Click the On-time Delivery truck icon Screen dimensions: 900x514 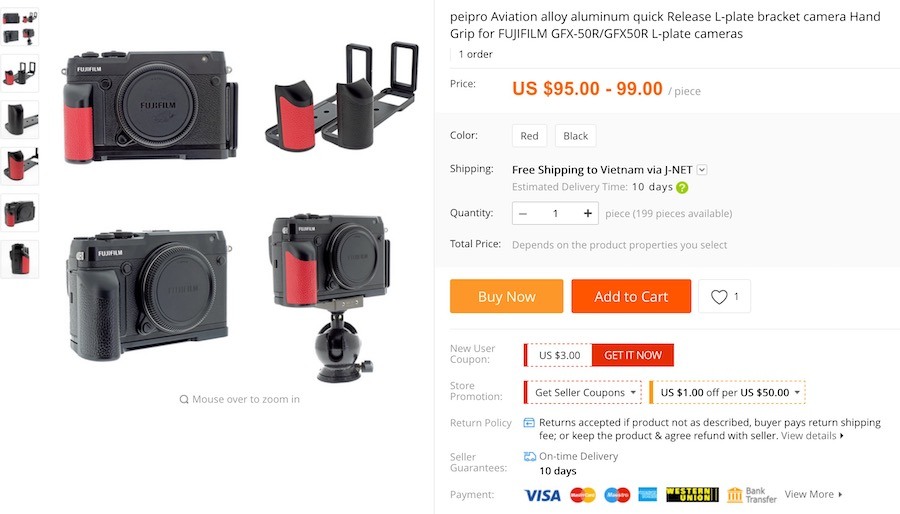click(x=530, y=457)
